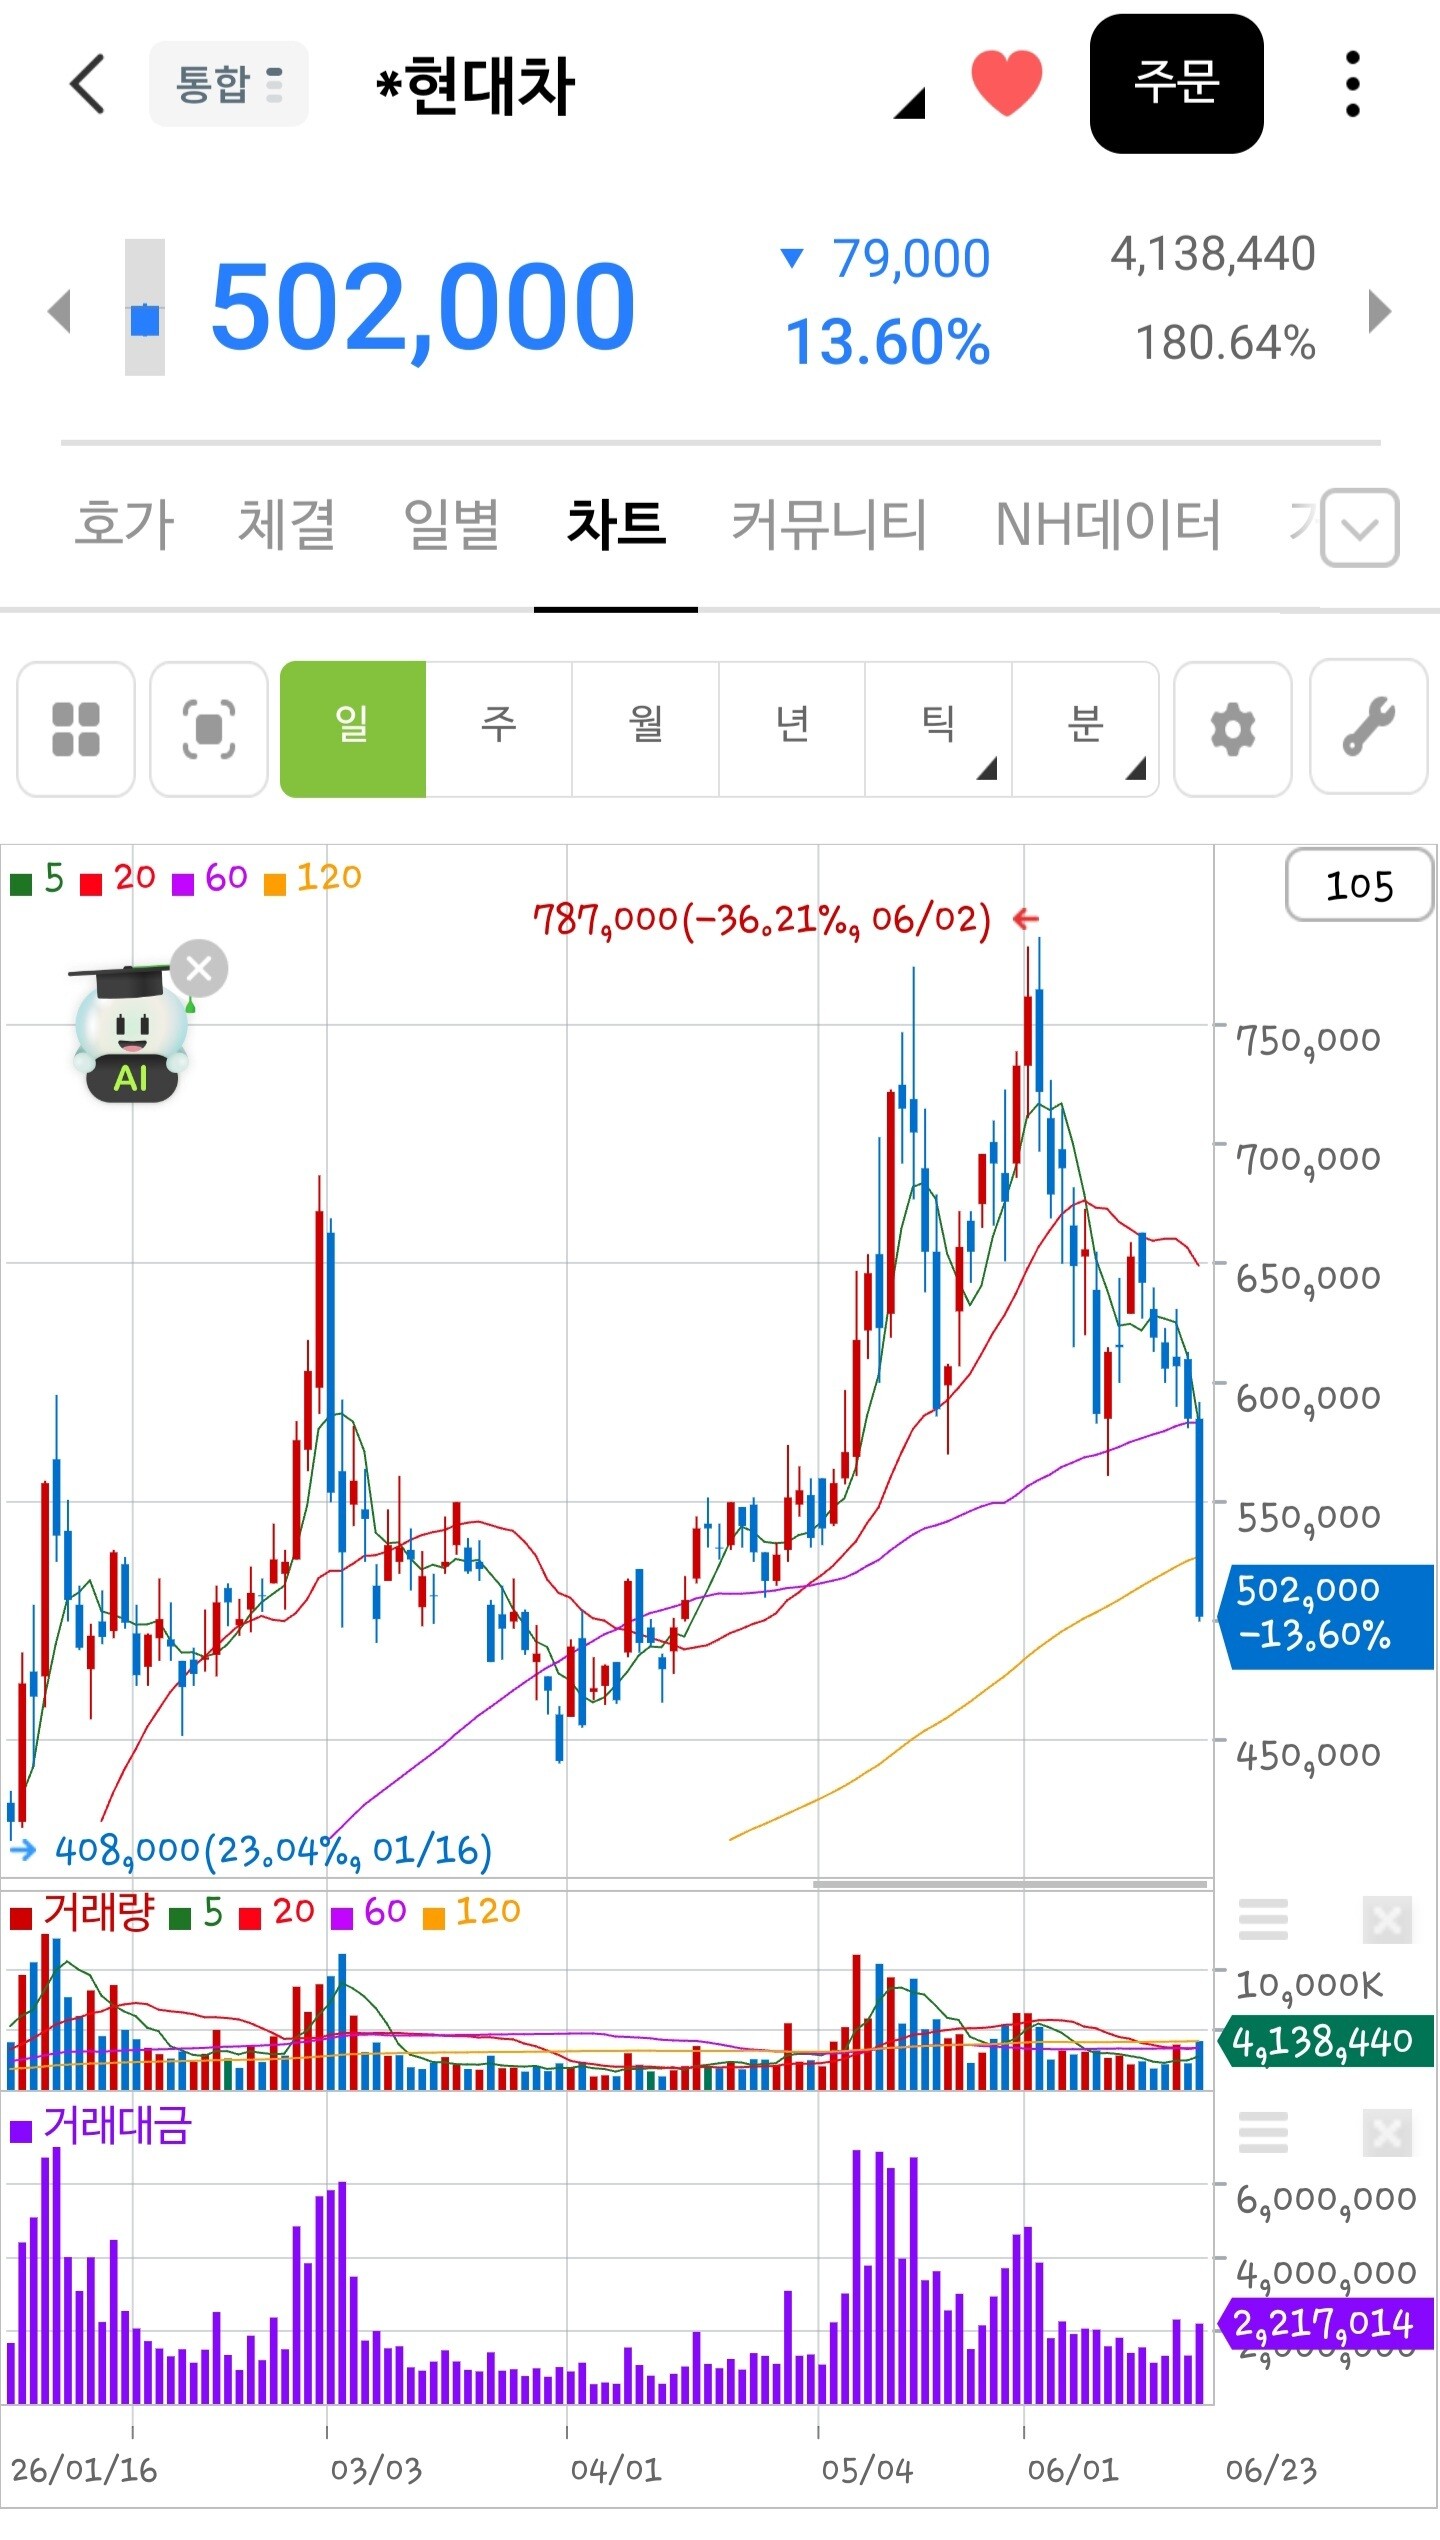Switch to the 체결 tab

coord(287,524)
